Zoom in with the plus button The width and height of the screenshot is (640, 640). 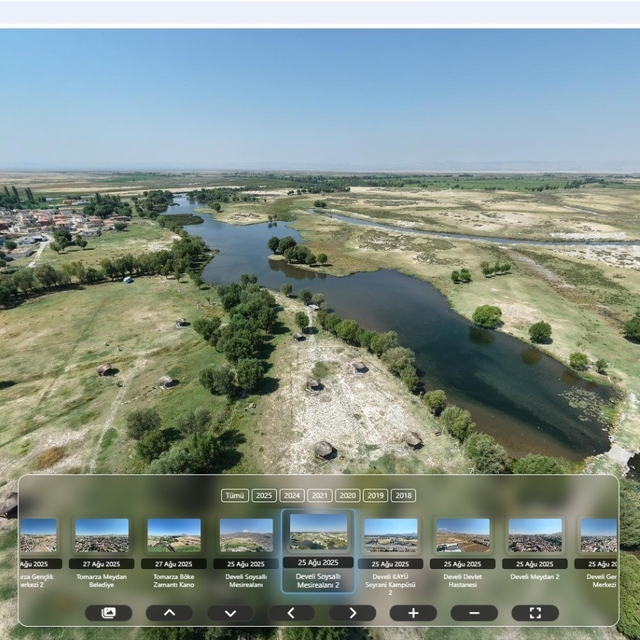click(x=413, y=613)
